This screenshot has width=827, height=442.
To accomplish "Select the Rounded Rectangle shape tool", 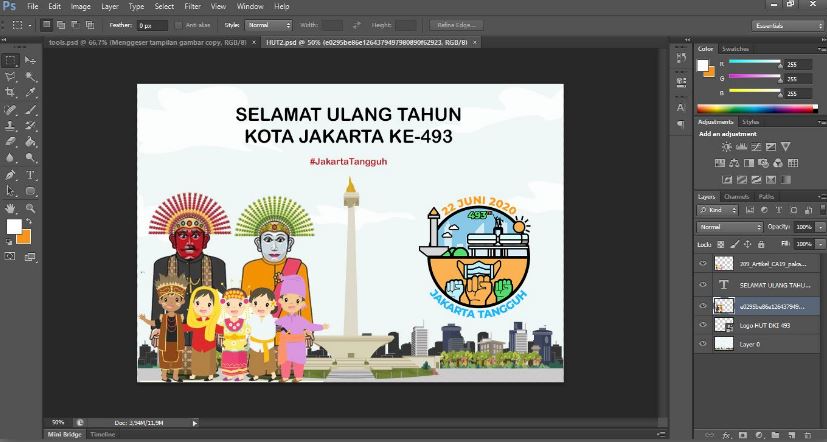I will click(31, 191).
